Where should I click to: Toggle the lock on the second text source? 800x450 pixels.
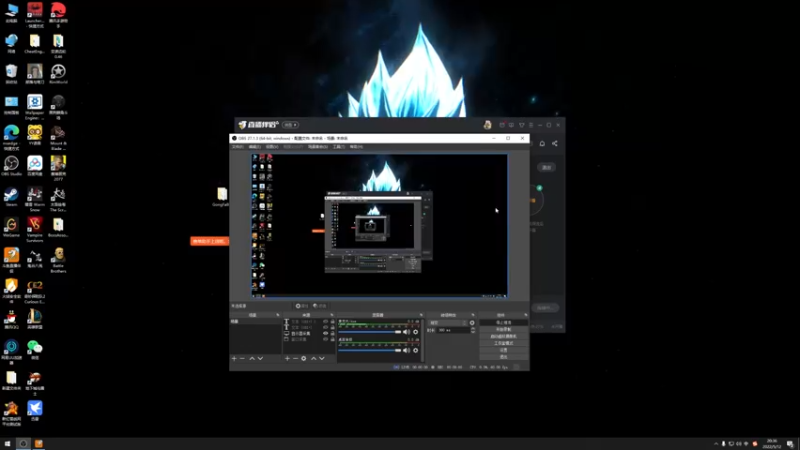click(x=333, y=327)
